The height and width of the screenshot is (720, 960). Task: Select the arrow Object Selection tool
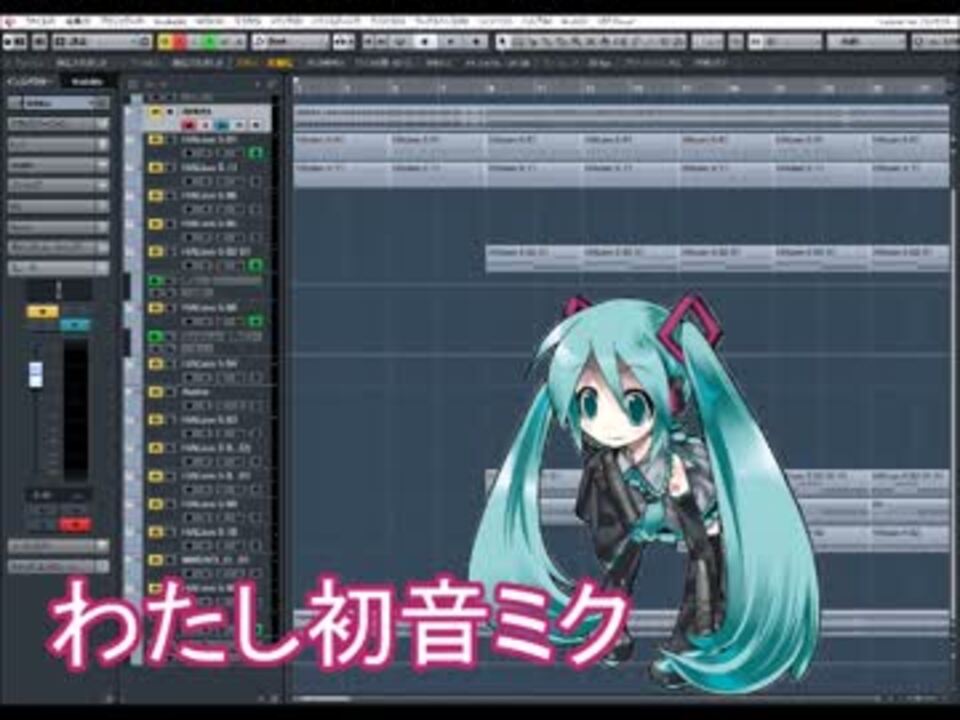click(503, 42)
